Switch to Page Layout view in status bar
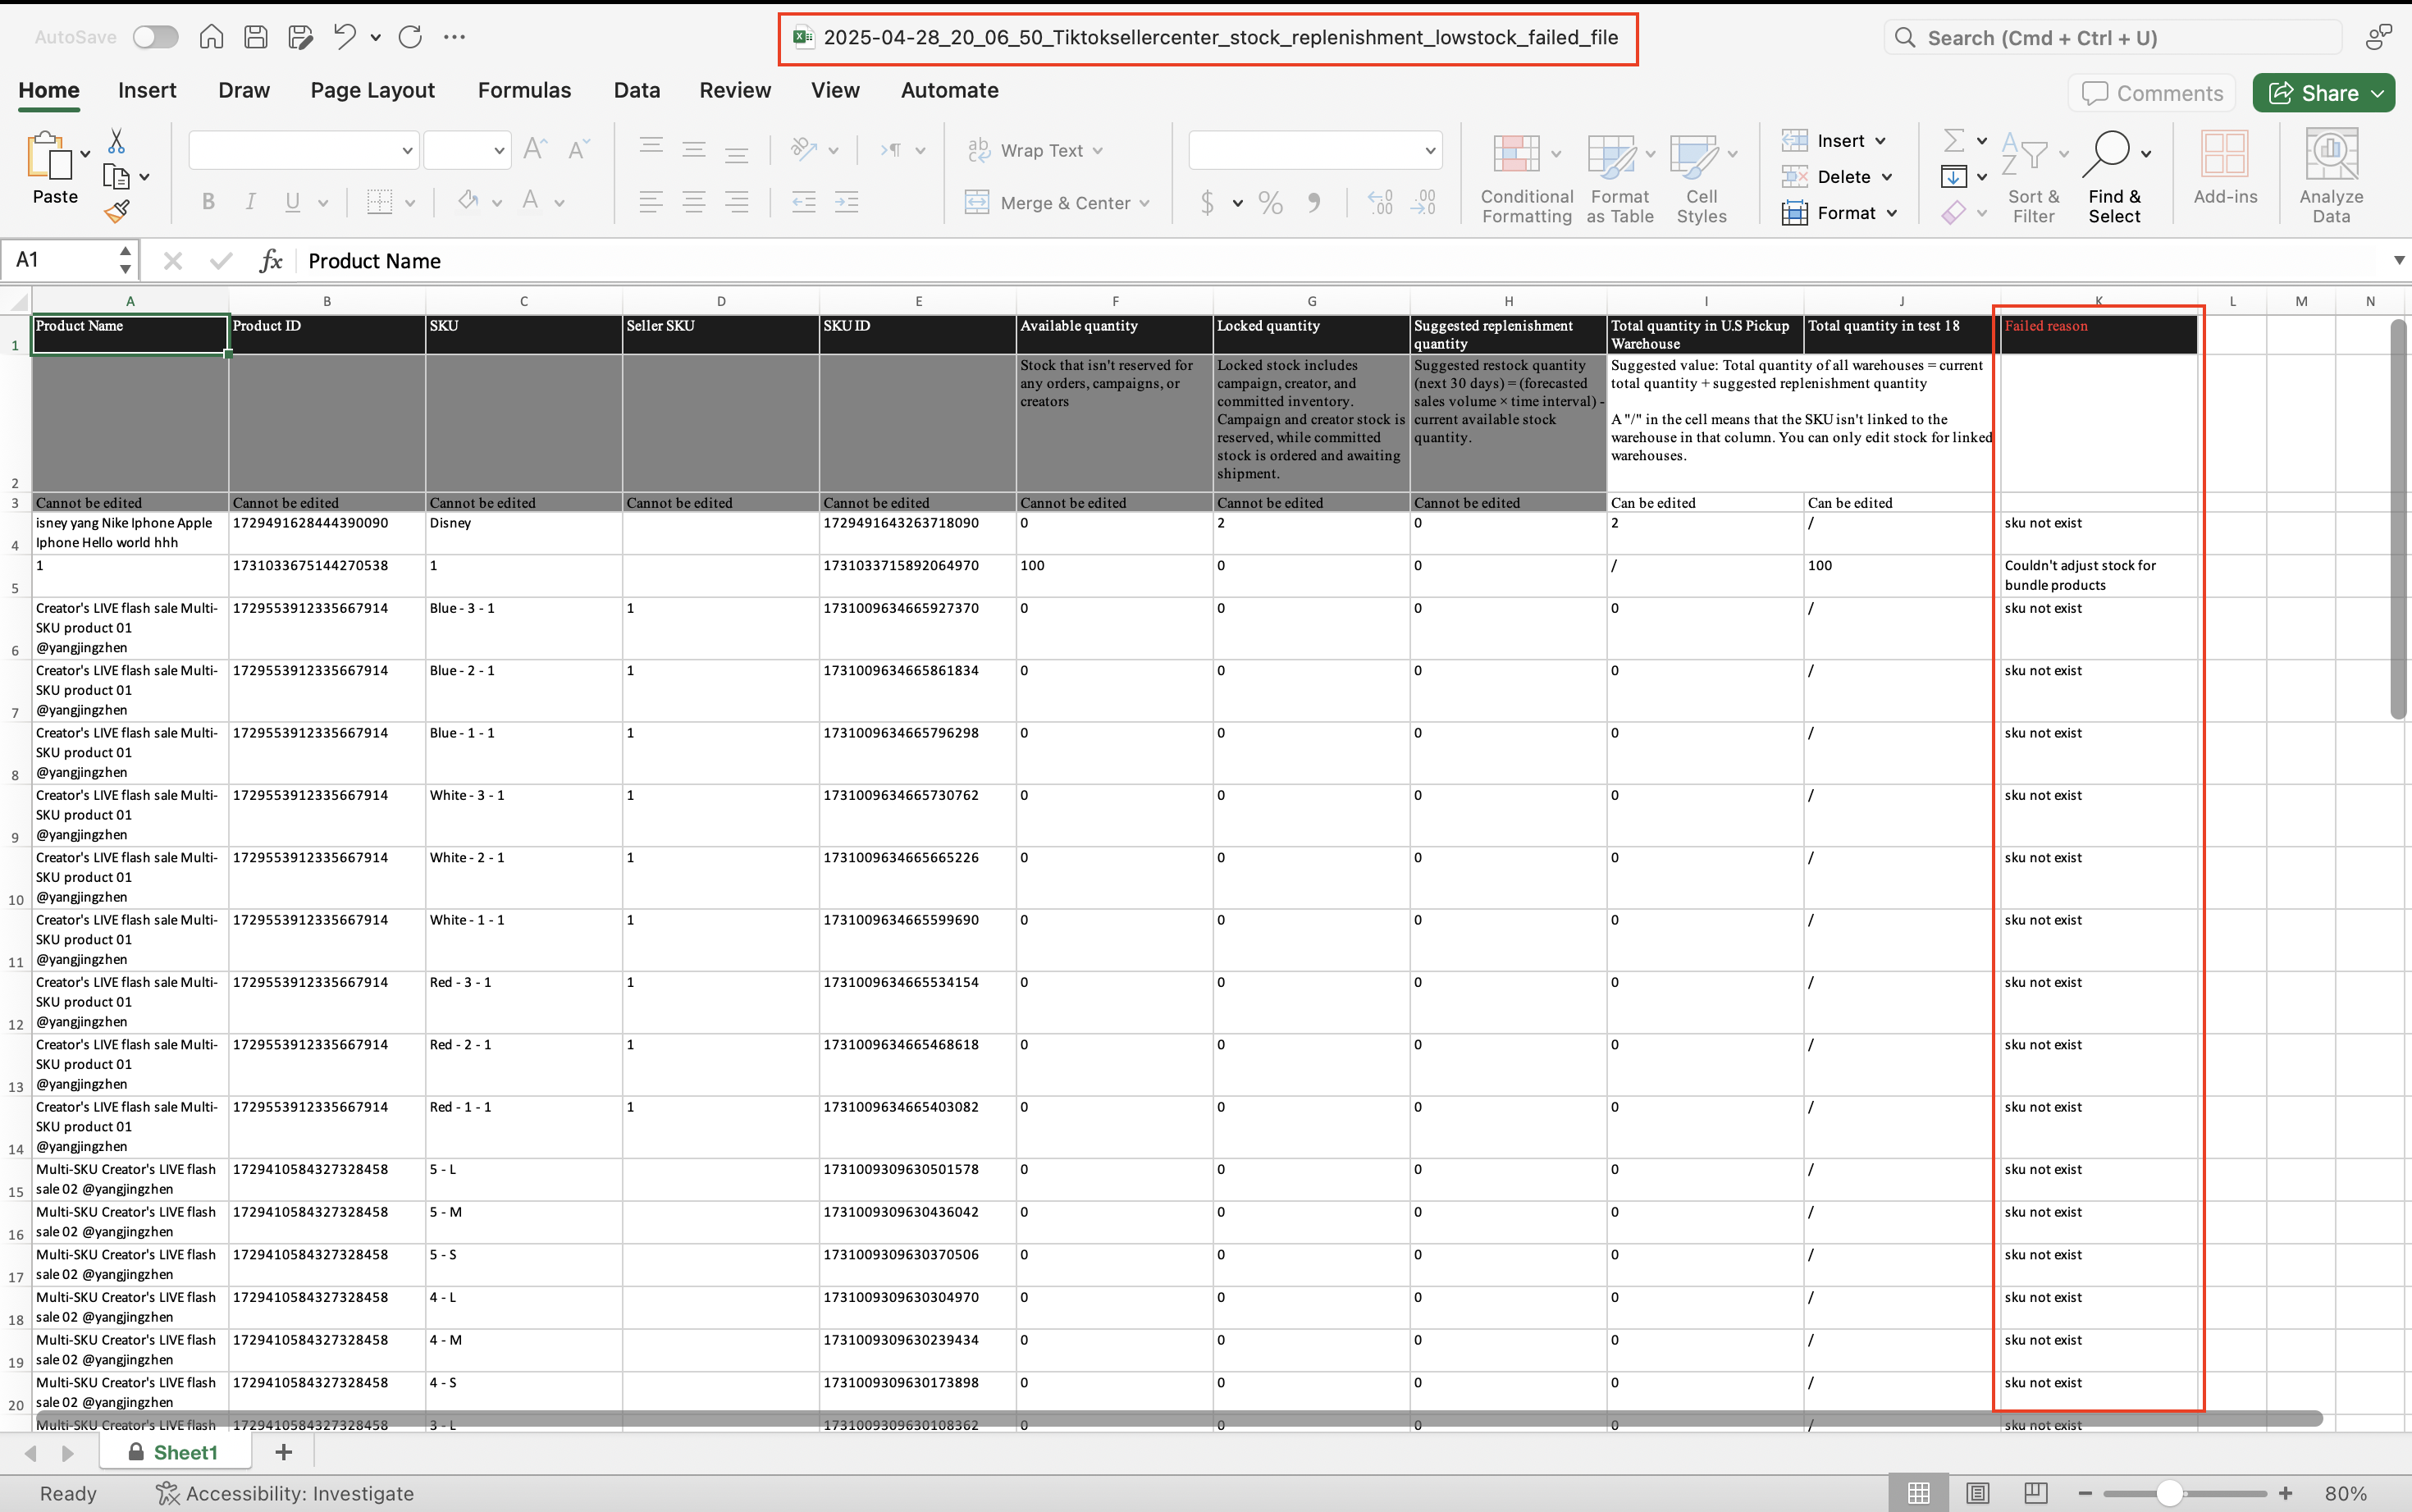 tap(1977, 1493)
